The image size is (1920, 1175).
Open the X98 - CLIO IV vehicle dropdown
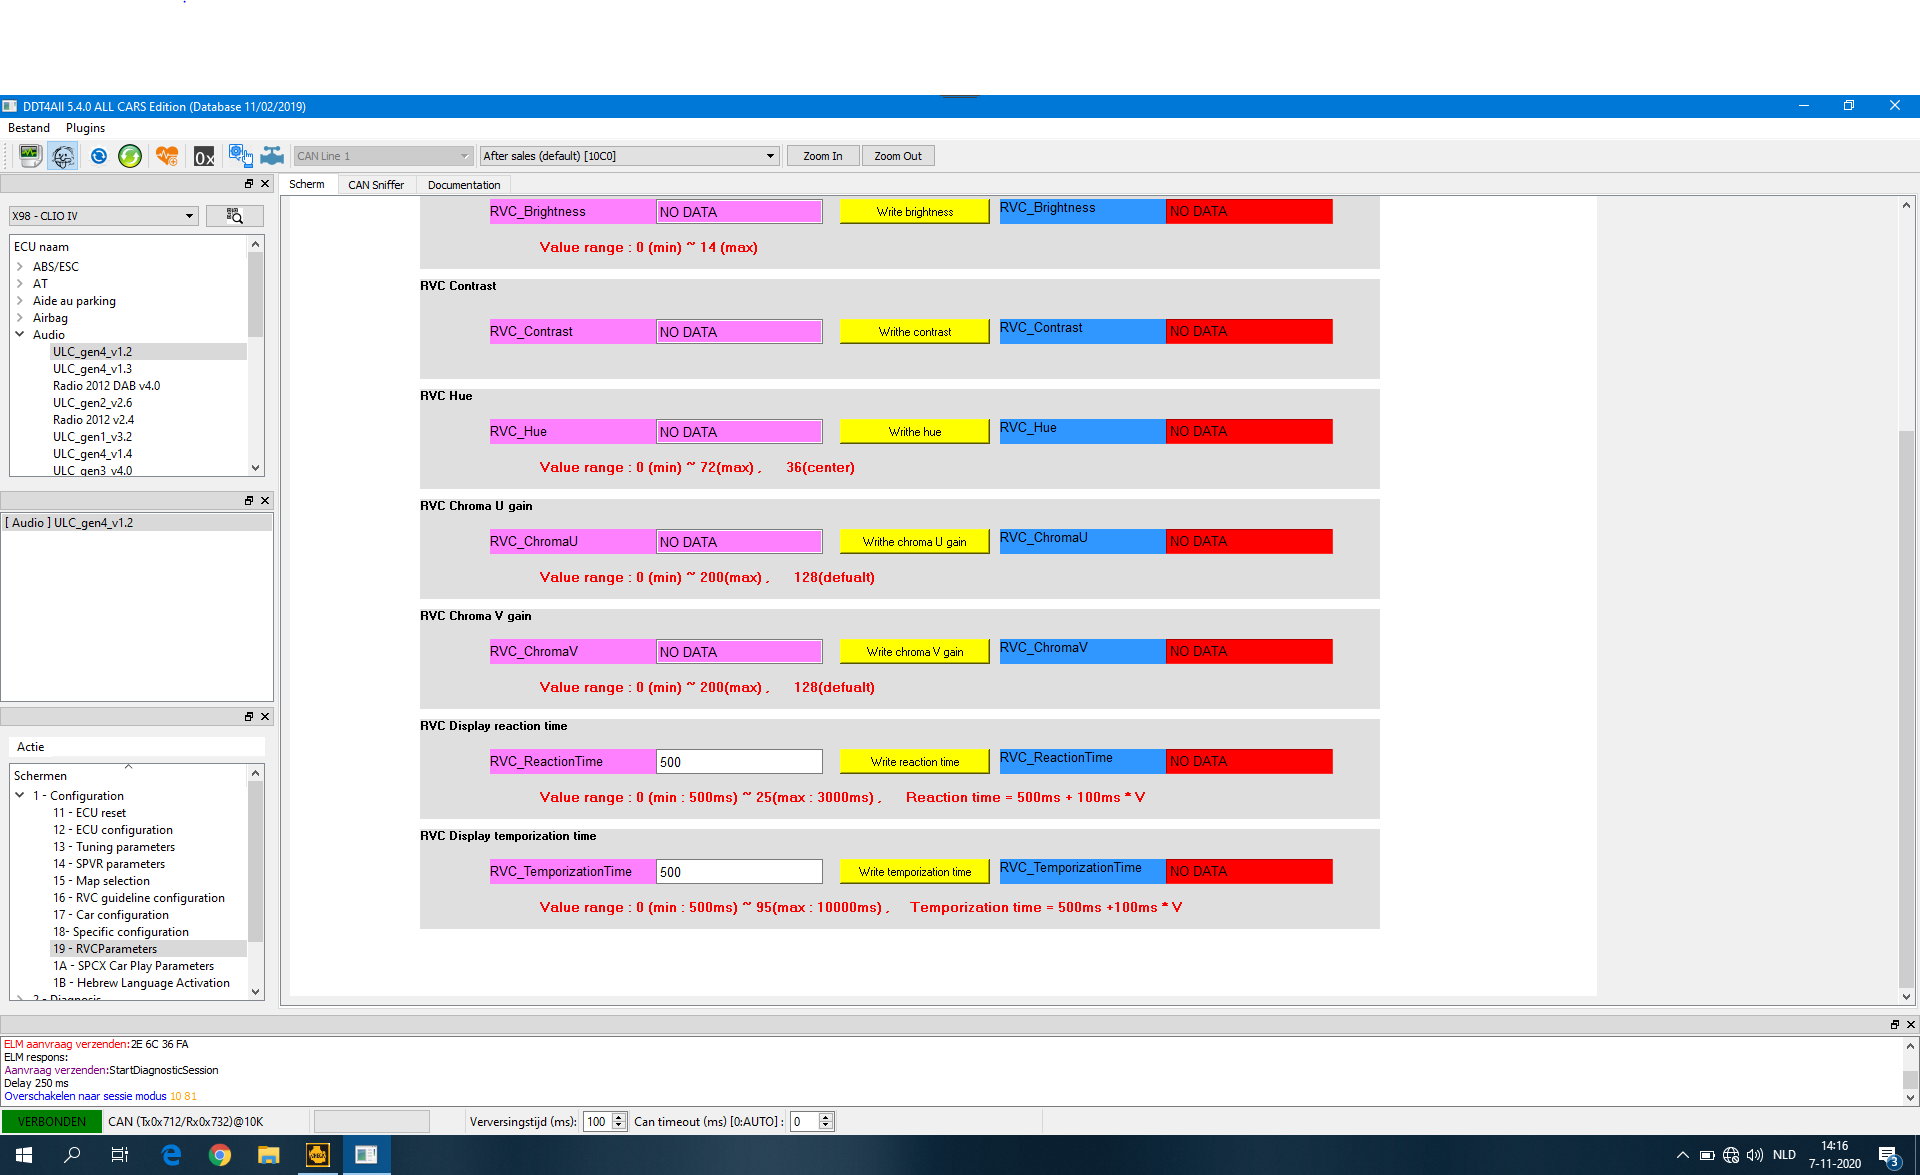point(103,216)
